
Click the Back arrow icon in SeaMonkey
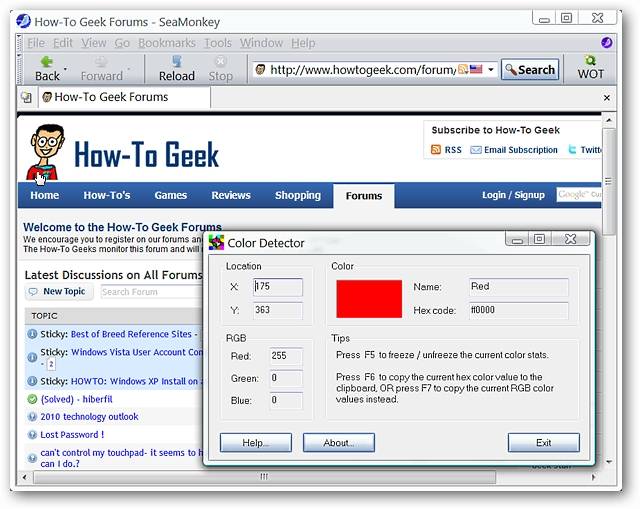(47, 62)
